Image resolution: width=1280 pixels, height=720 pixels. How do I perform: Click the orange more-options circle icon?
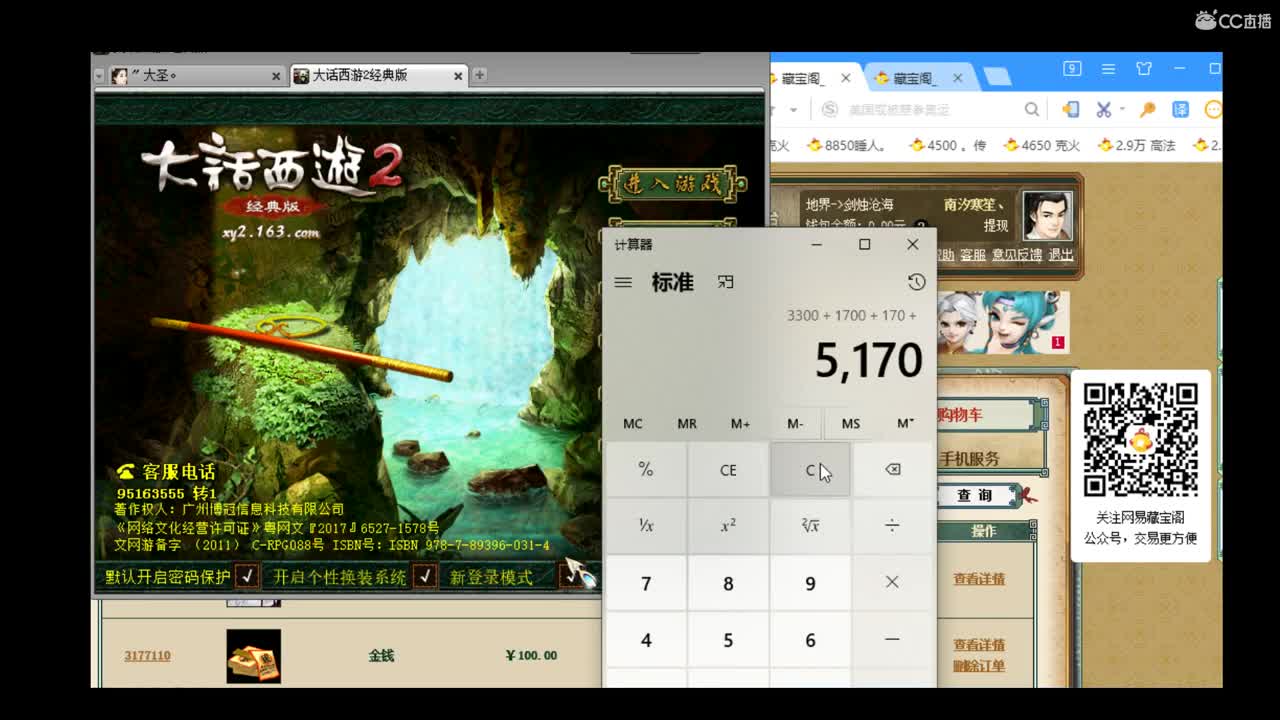point(1213,109)
